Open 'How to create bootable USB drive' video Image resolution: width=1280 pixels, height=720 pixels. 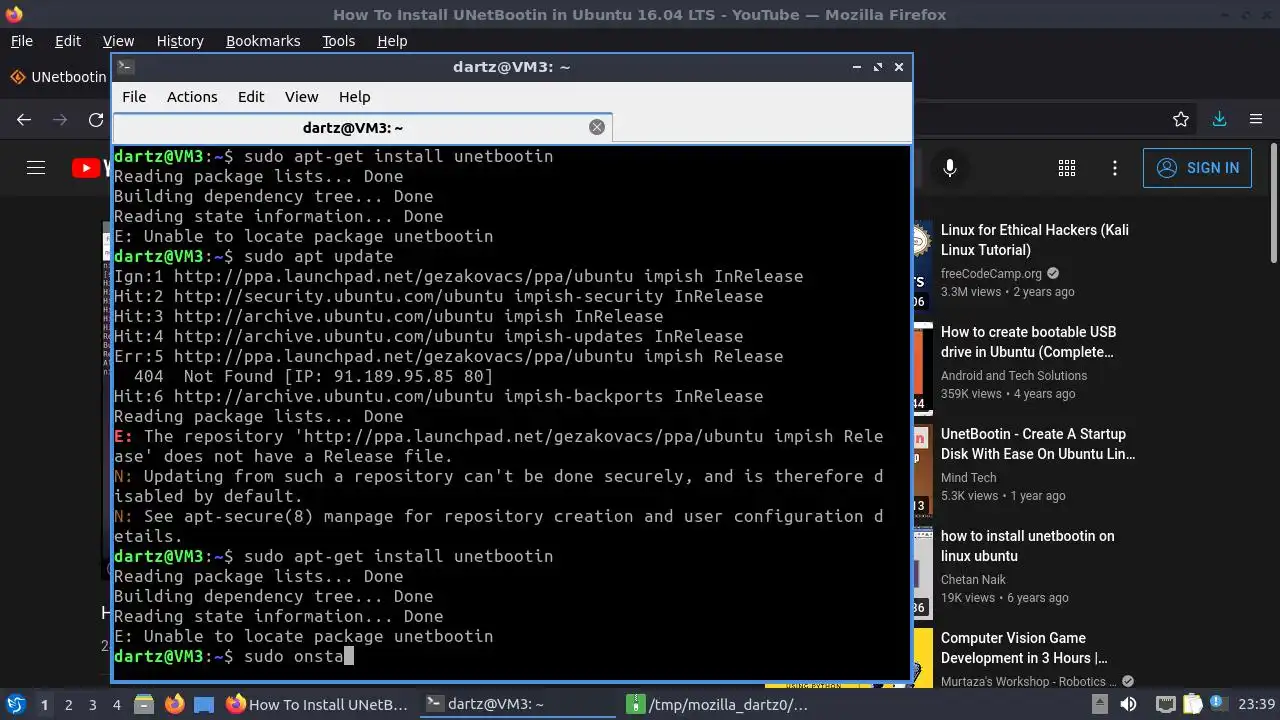click(x=1028, y=342)
